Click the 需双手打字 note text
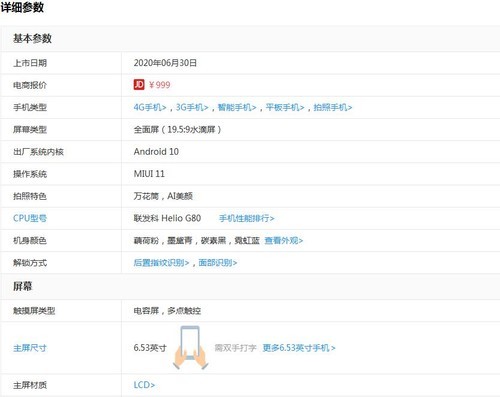Image resolution: width=500 pixels, height=397 pixels. (x=235, y=348)
